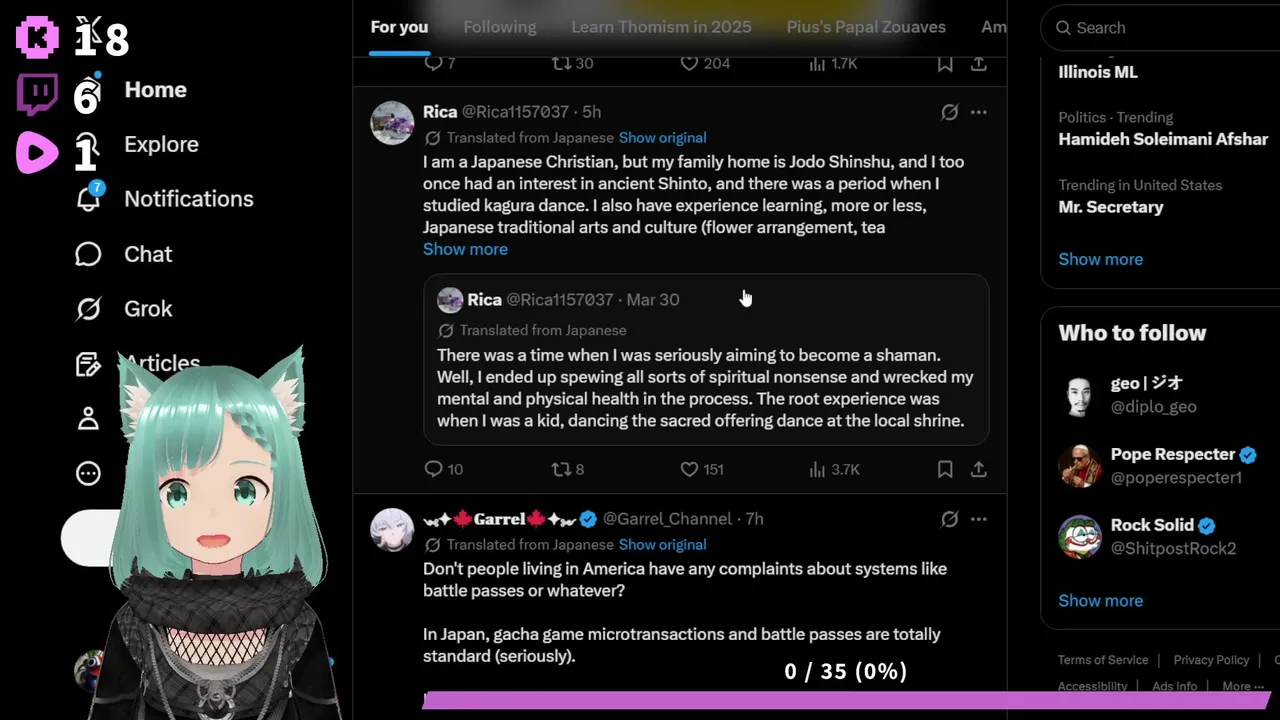The height and width of the screenshot is (720, 1280).
Task: Expand trending list with Show more
Action: tap(1100, 259)
